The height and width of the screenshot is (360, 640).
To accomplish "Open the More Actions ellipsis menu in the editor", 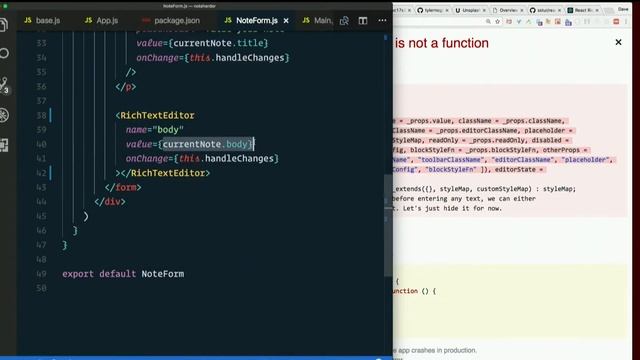I will click(x=382, y=20).
